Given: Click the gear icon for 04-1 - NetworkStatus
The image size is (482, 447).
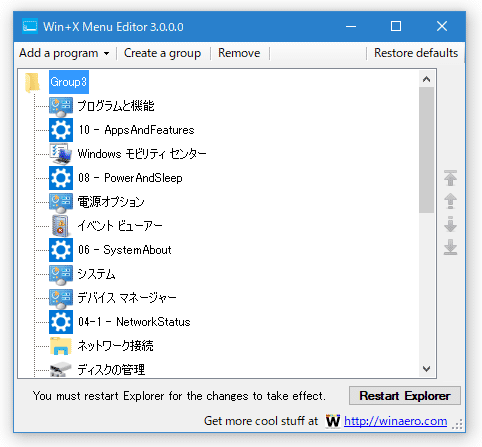Looking at the screenshot, I should (61, 322).
